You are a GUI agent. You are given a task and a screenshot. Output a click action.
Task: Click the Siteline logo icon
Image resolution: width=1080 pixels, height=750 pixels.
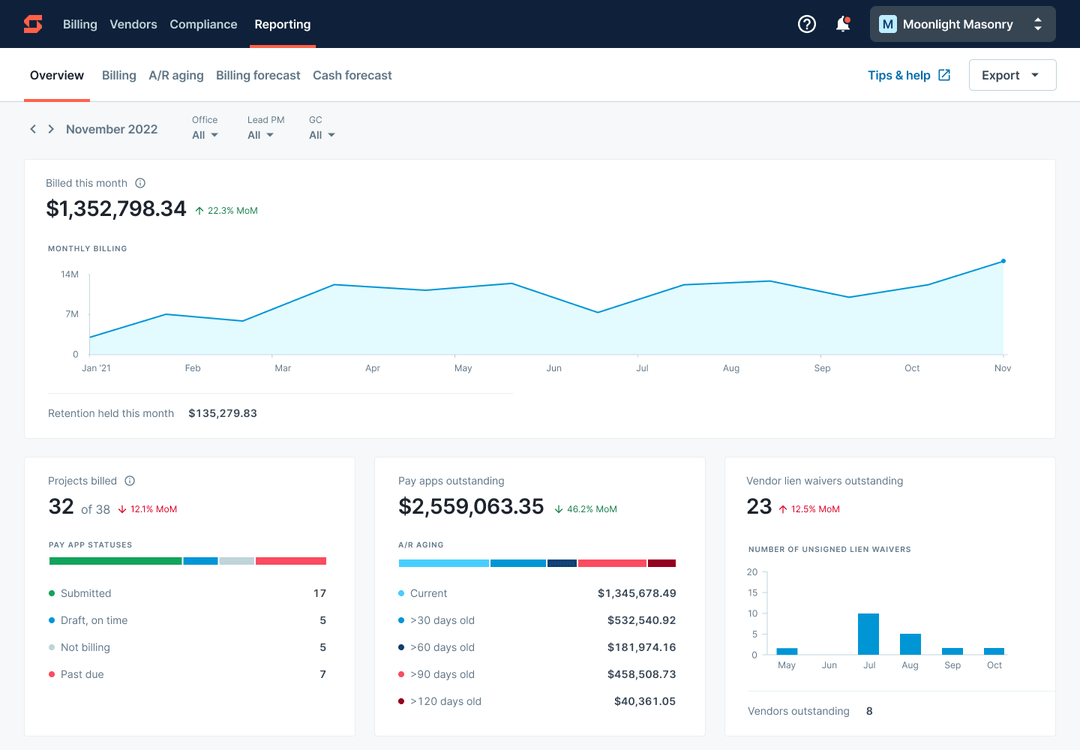(32, 24)
